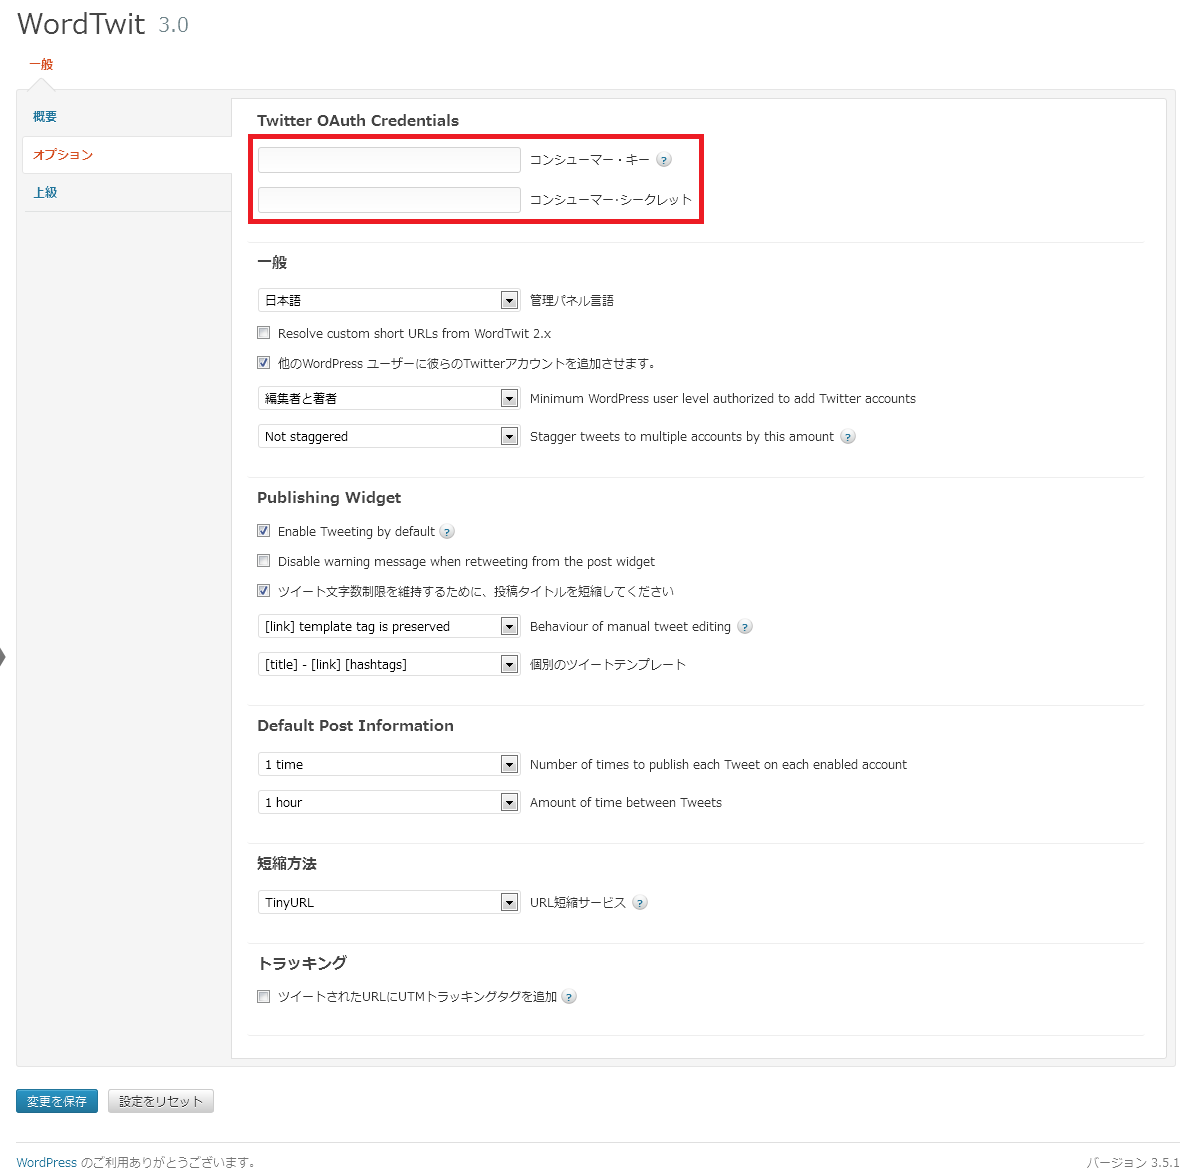Expand the Not staggered dropdown

click(388, 436)
